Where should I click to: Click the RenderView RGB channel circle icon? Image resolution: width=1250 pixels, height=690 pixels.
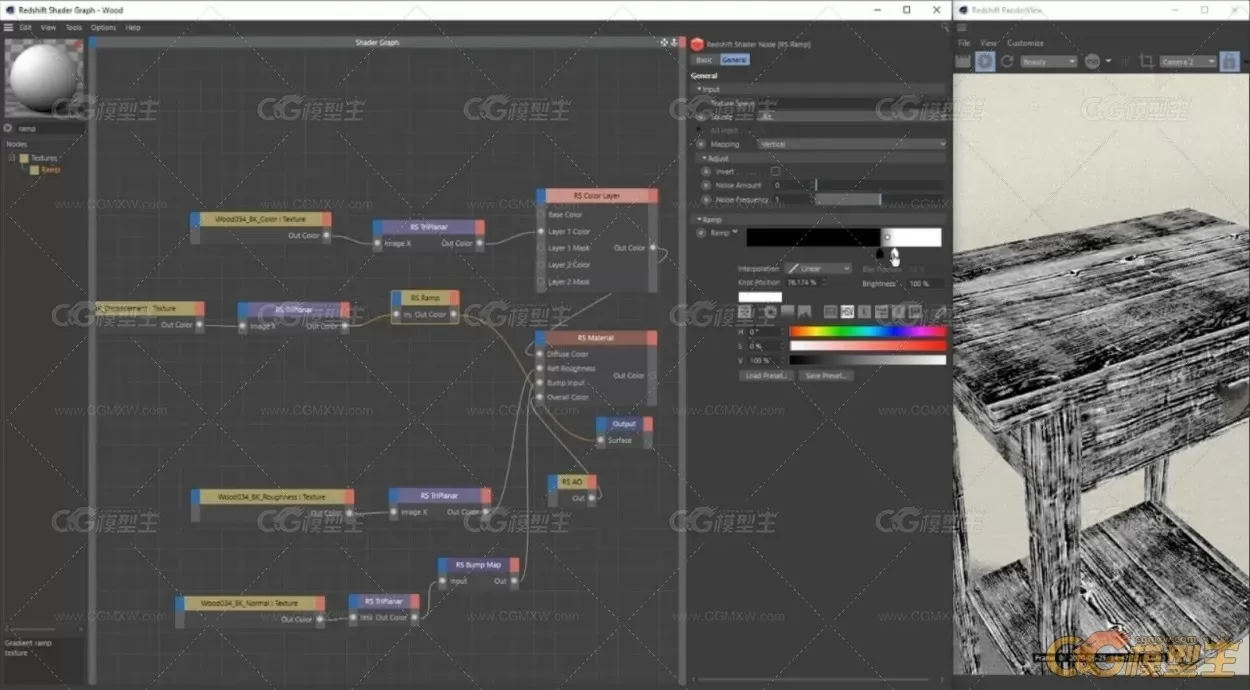point(1092,61)
